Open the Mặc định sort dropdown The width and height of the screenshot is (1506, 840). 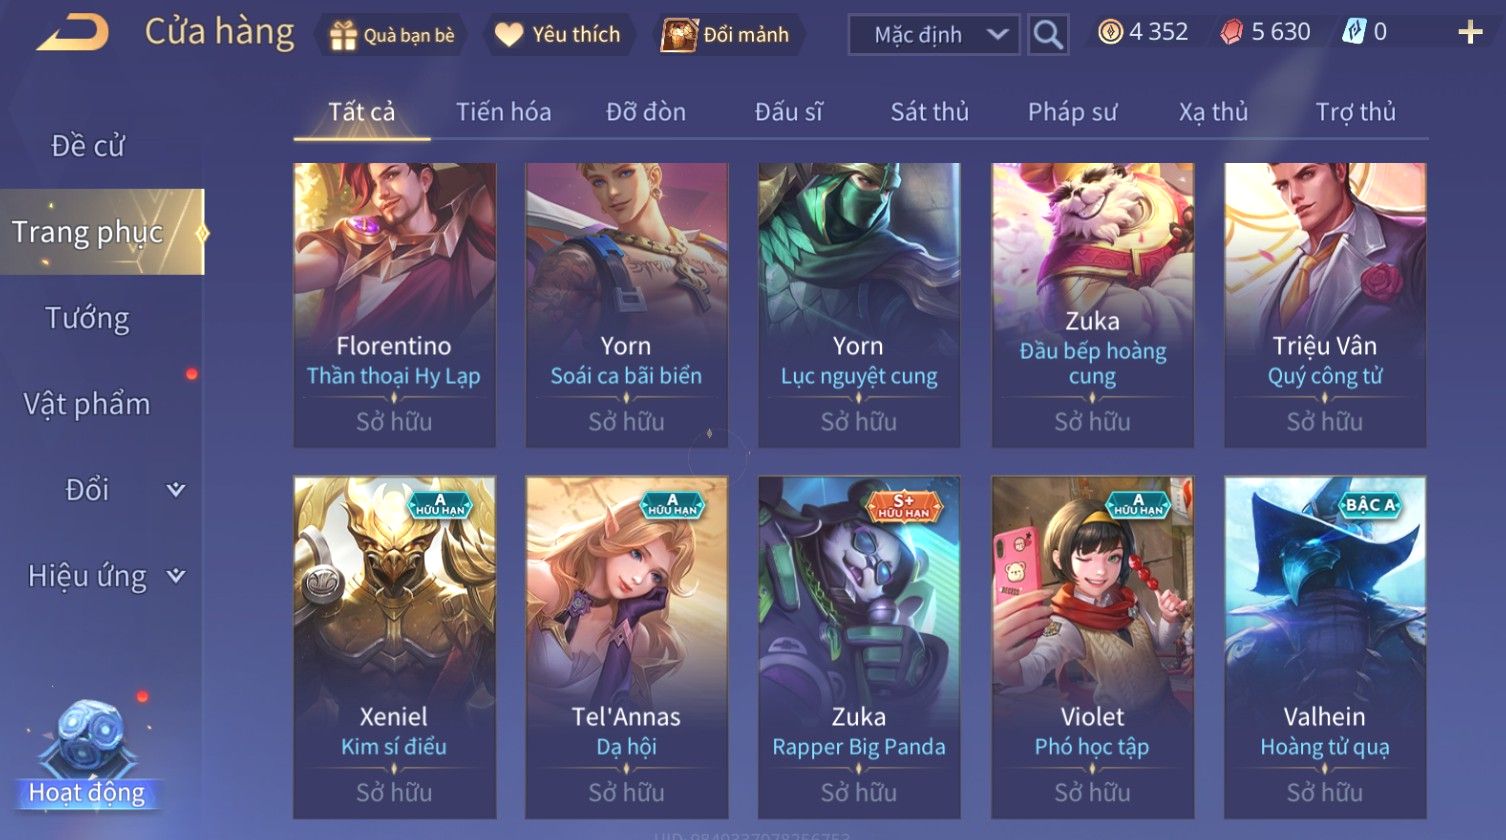pyautogui.click(x=934, y=35)
